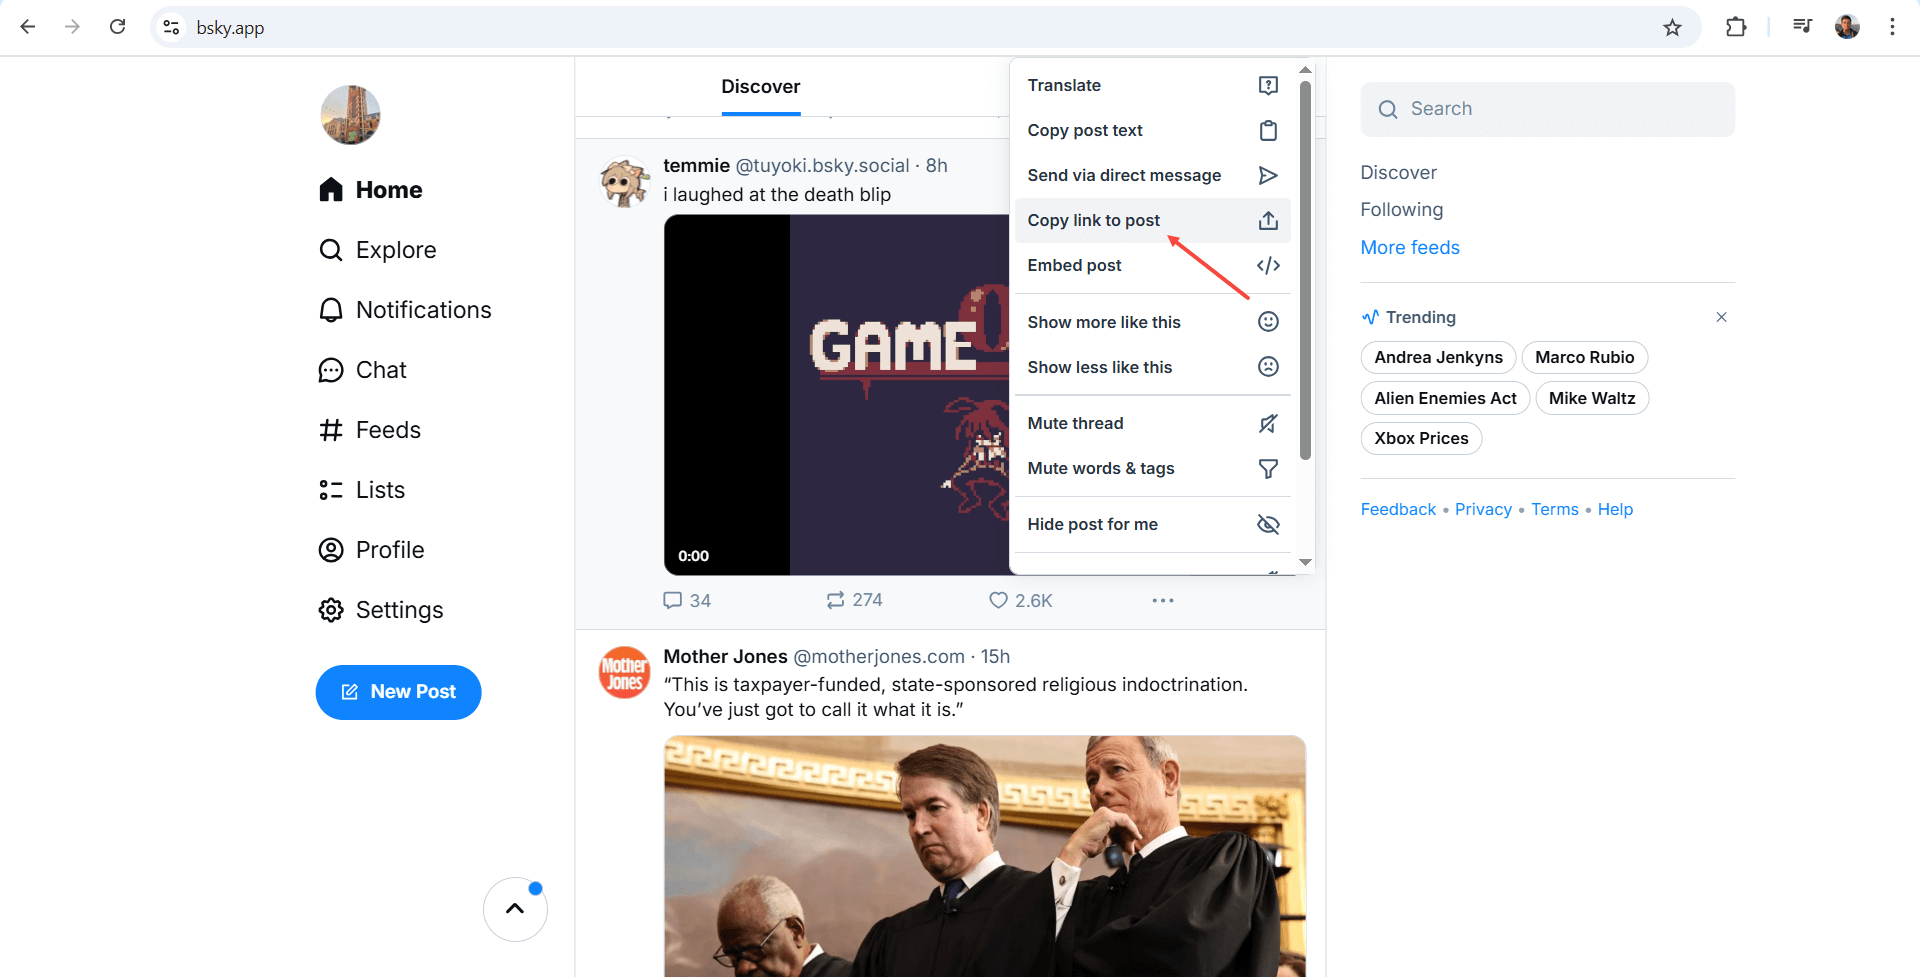Open Notifications in the sidebar
1920x977 pixels.
pos(405,310)
